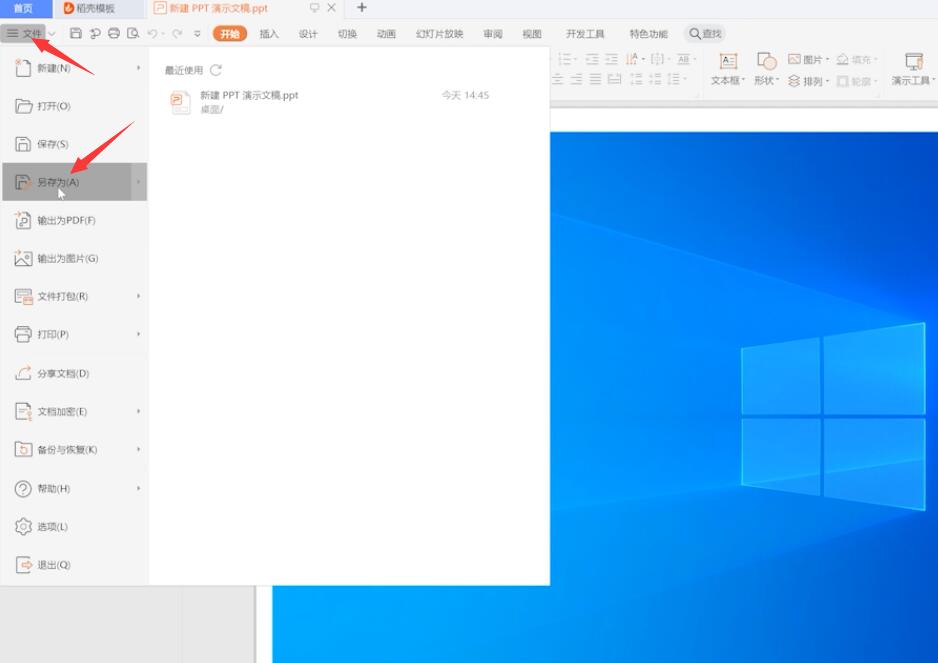938x663 pixels.
Task: Click the justify alignment icon in ribbon
Action: [595, 79]
